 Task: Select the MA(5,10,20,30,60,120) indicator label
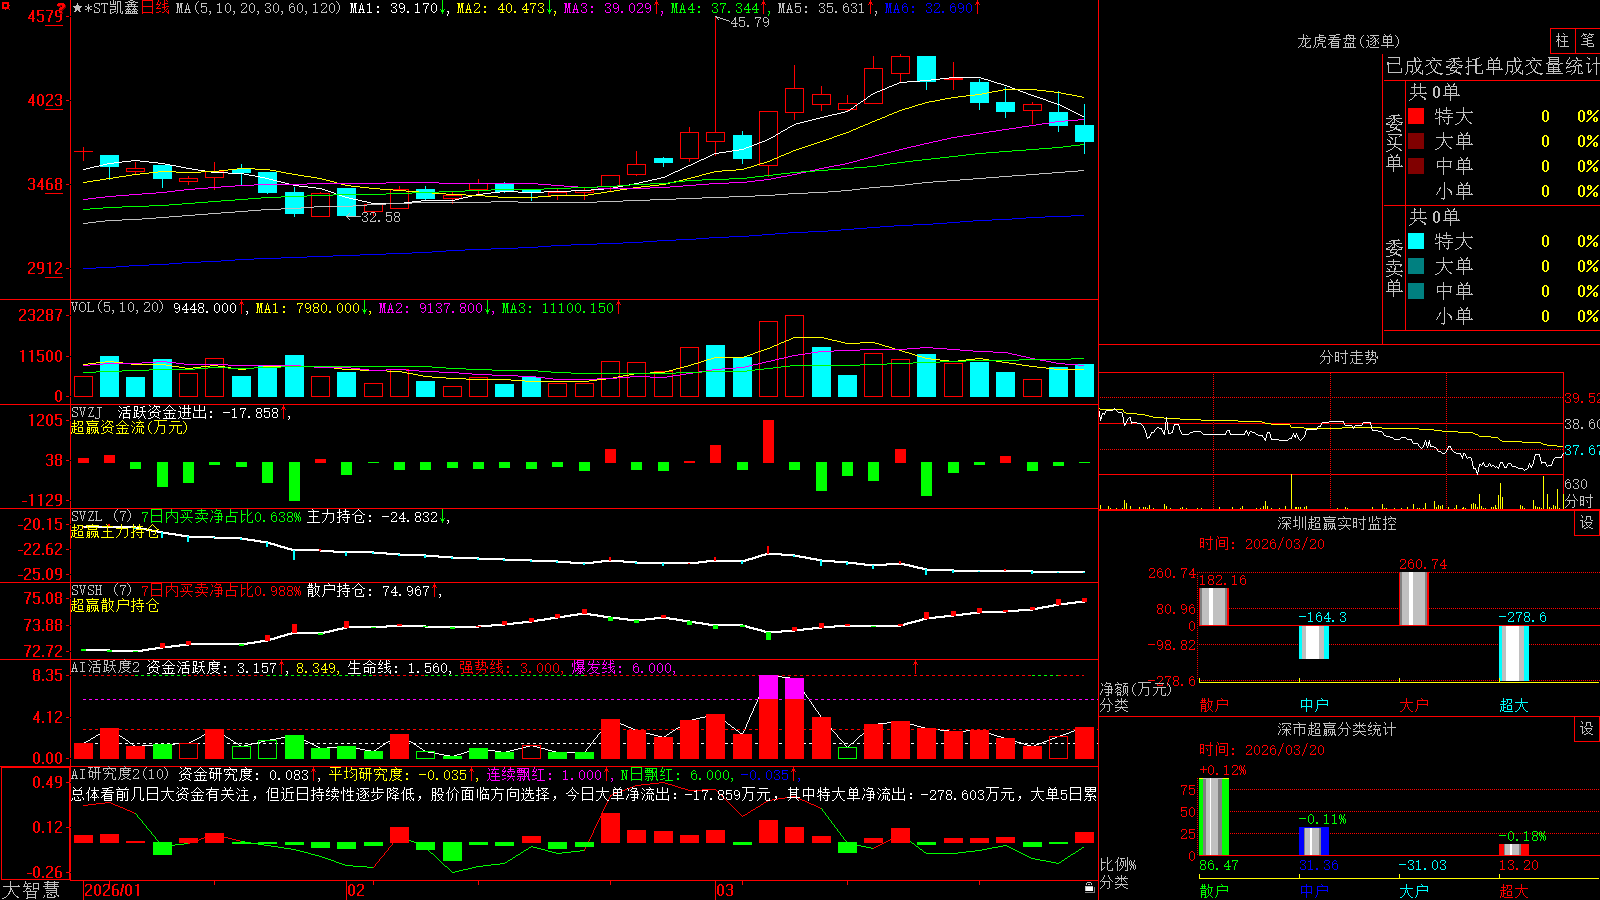point(258,8)
